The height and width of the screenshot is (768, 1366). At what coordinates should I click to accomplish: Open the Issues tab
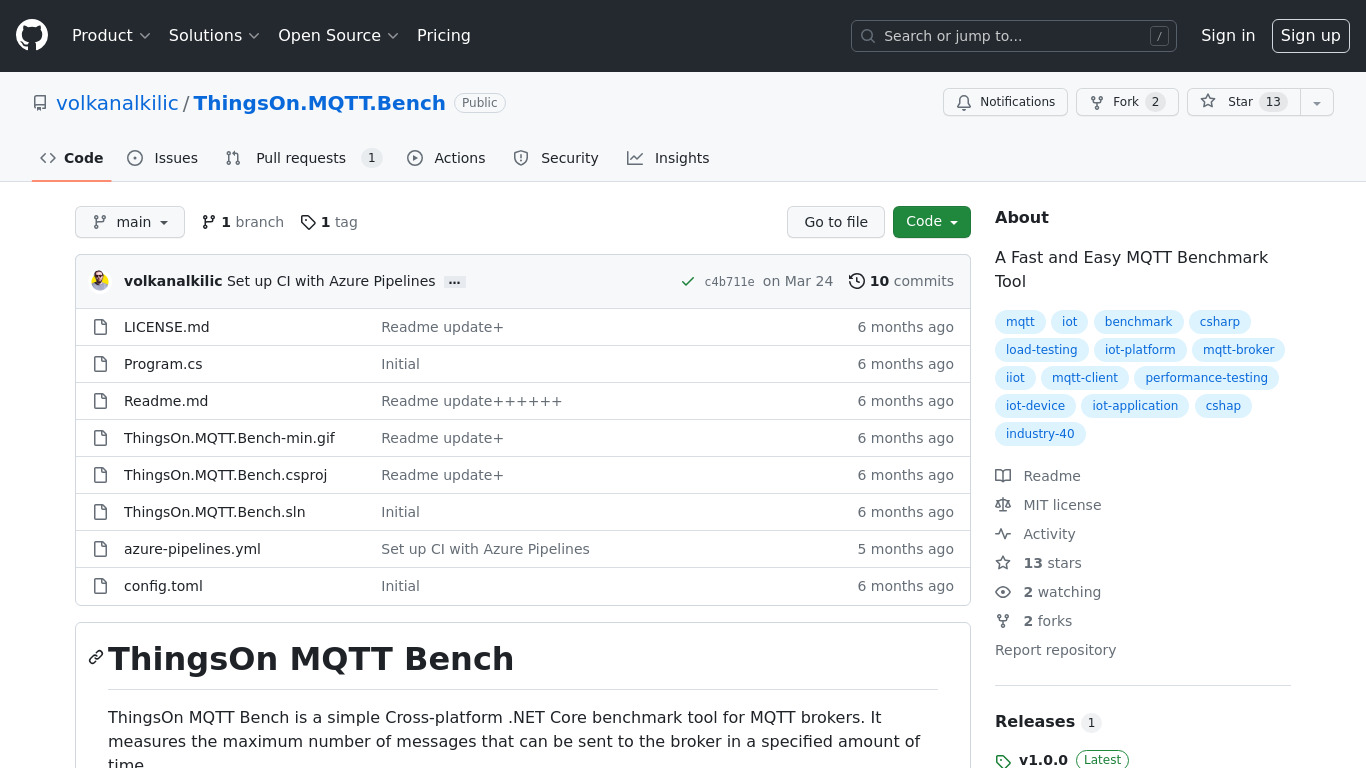tap(162, 158)
